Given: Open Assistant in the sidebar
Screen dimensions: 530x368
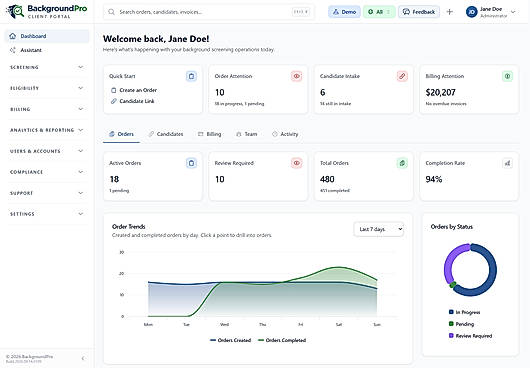Looking at the screenshot, I should [x=47, y=50].
